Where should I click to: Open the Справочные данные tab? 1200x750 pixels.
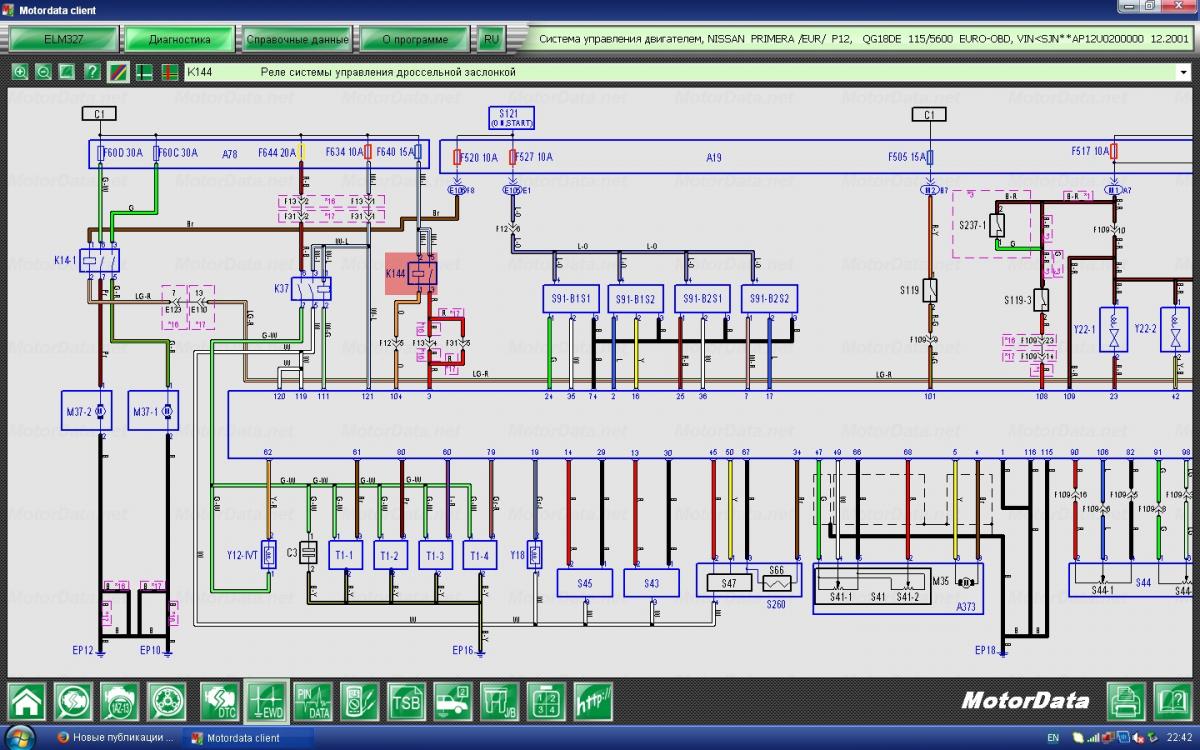pos(298,40)
